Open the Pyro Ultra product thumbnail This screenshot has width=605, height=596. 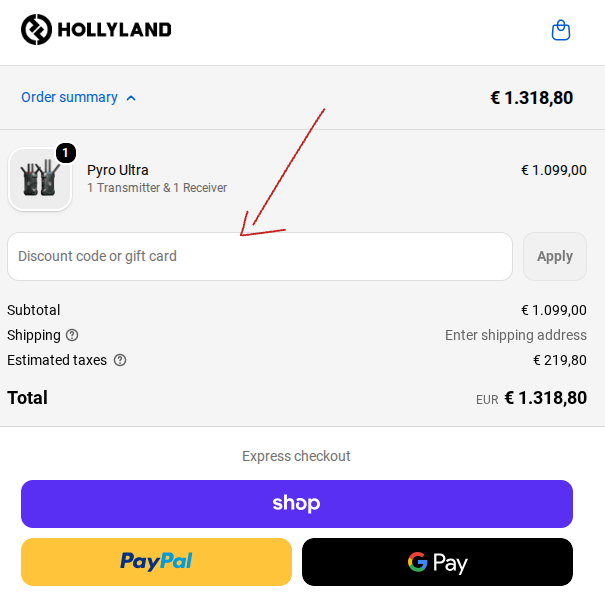click(40, 180)
